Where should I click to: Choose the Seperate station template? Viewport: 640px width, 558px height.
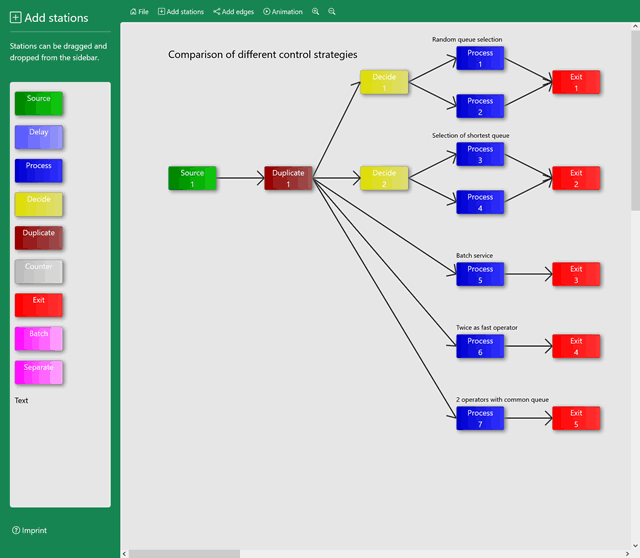(x=39, y=372)
